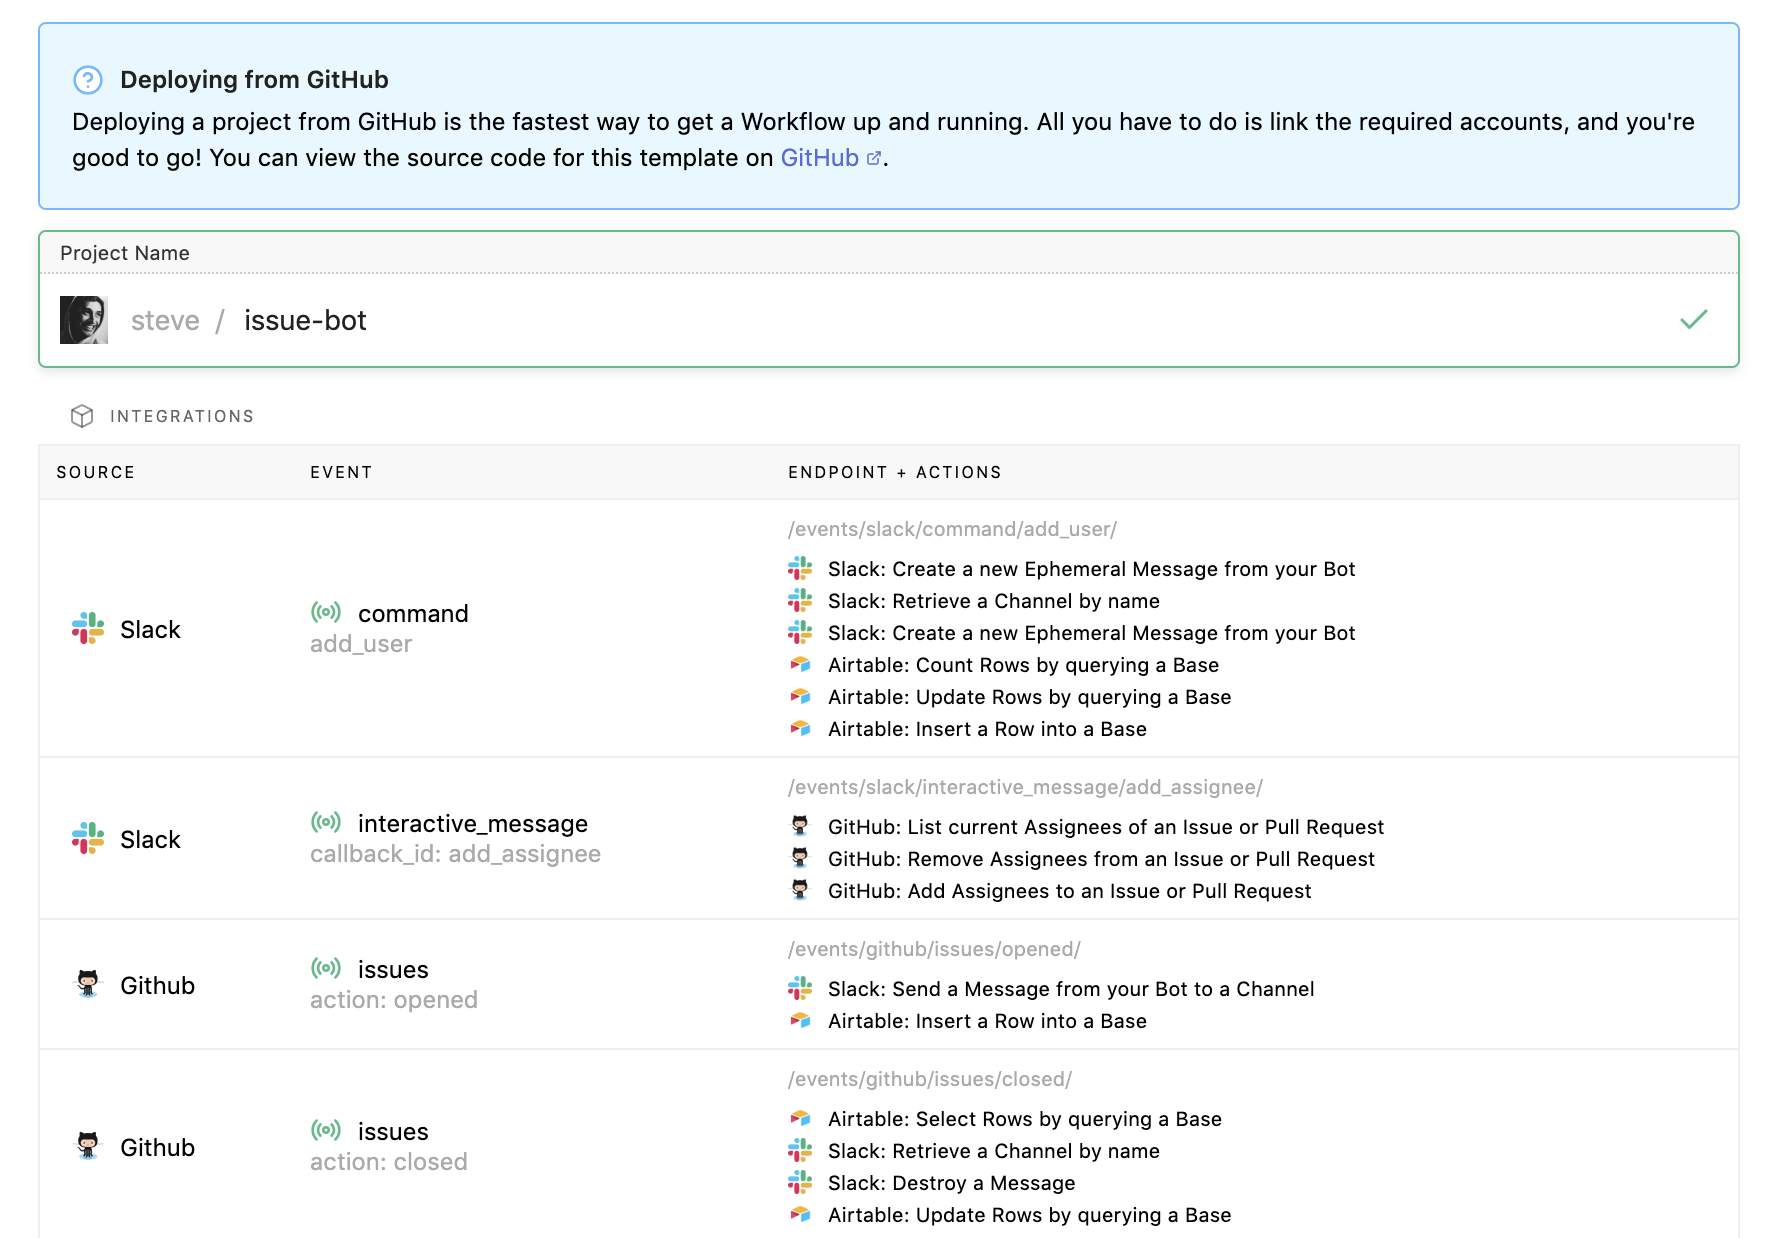
Task: Click the Github logo in issues closed row
Action: pyautogui.click(x=88, y=1146)
